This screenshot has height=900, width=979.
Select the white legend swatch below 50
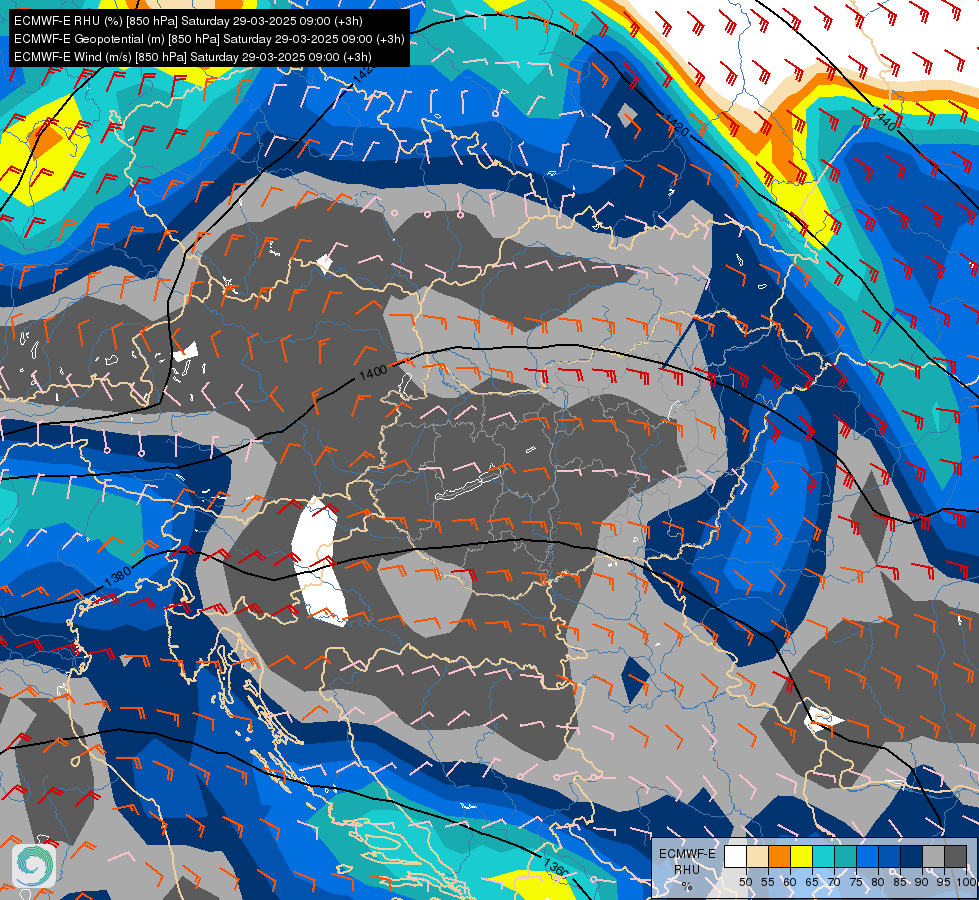click(x=735, y=856)
